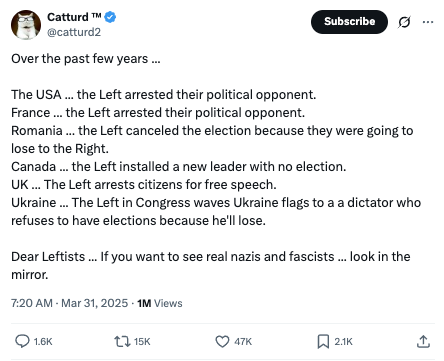
Task: Open the 1M Views analytics link
Action: tap(160, 303)
